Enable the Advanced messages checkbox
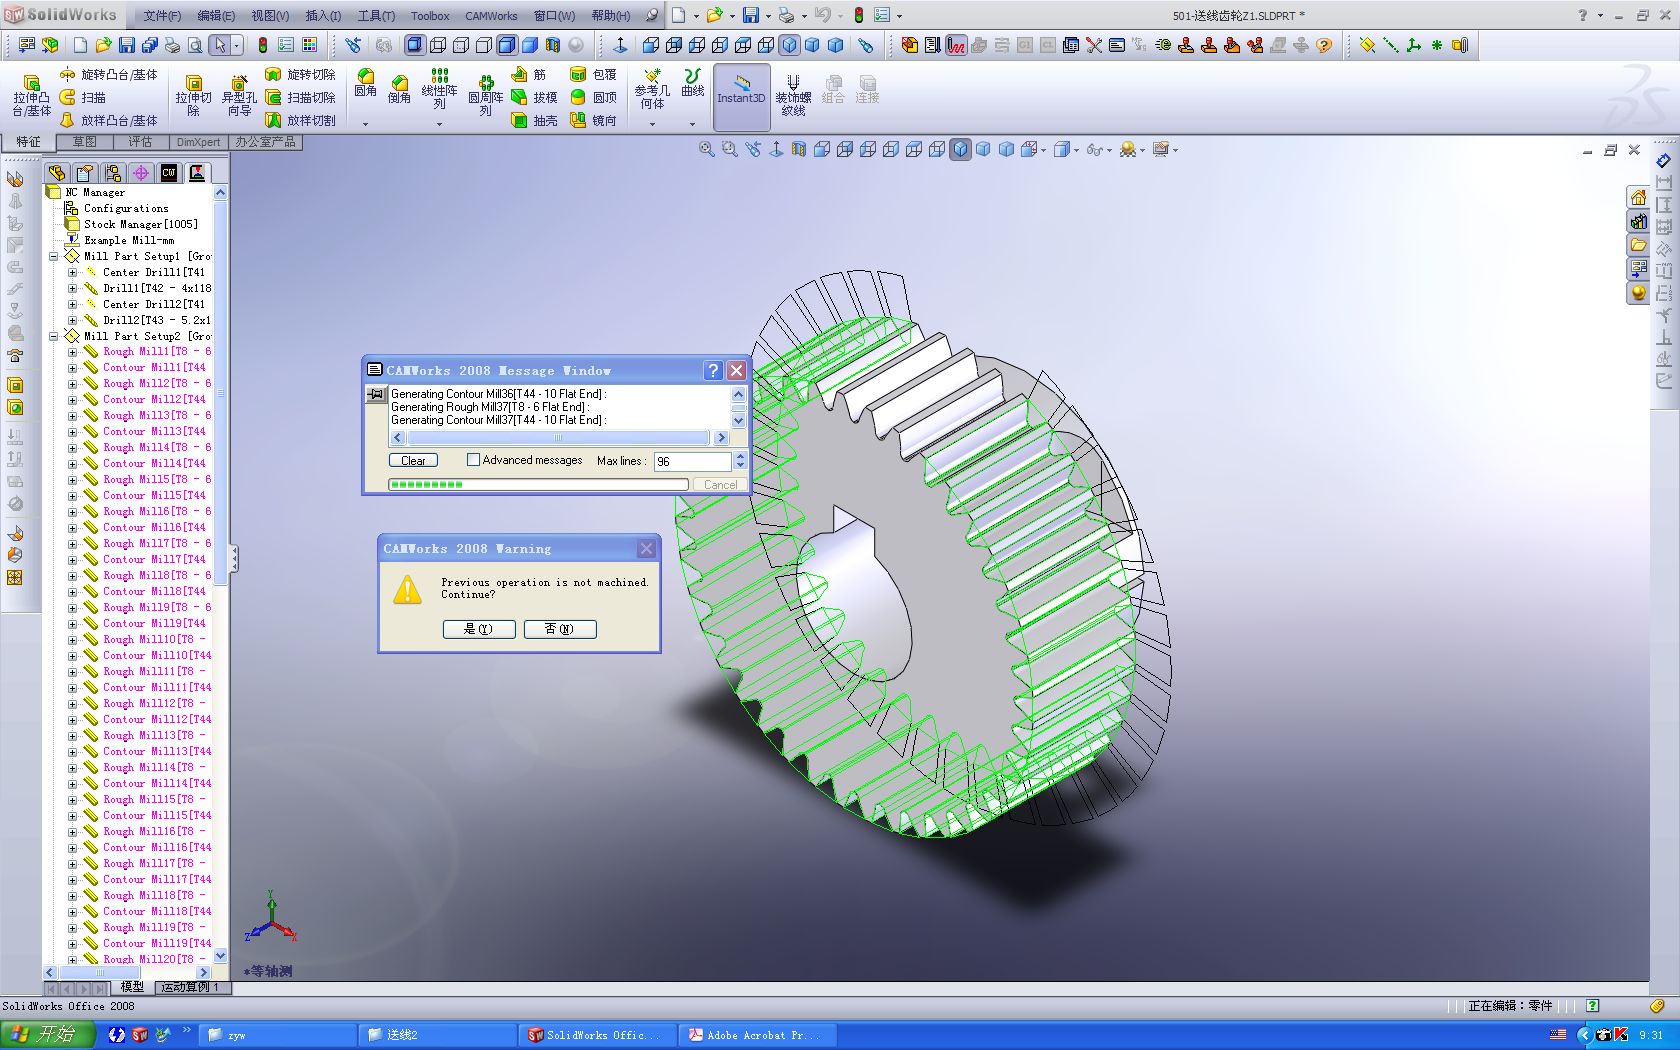The image size is (1680, 1050). pyautogui.click(x=474, y=460)
